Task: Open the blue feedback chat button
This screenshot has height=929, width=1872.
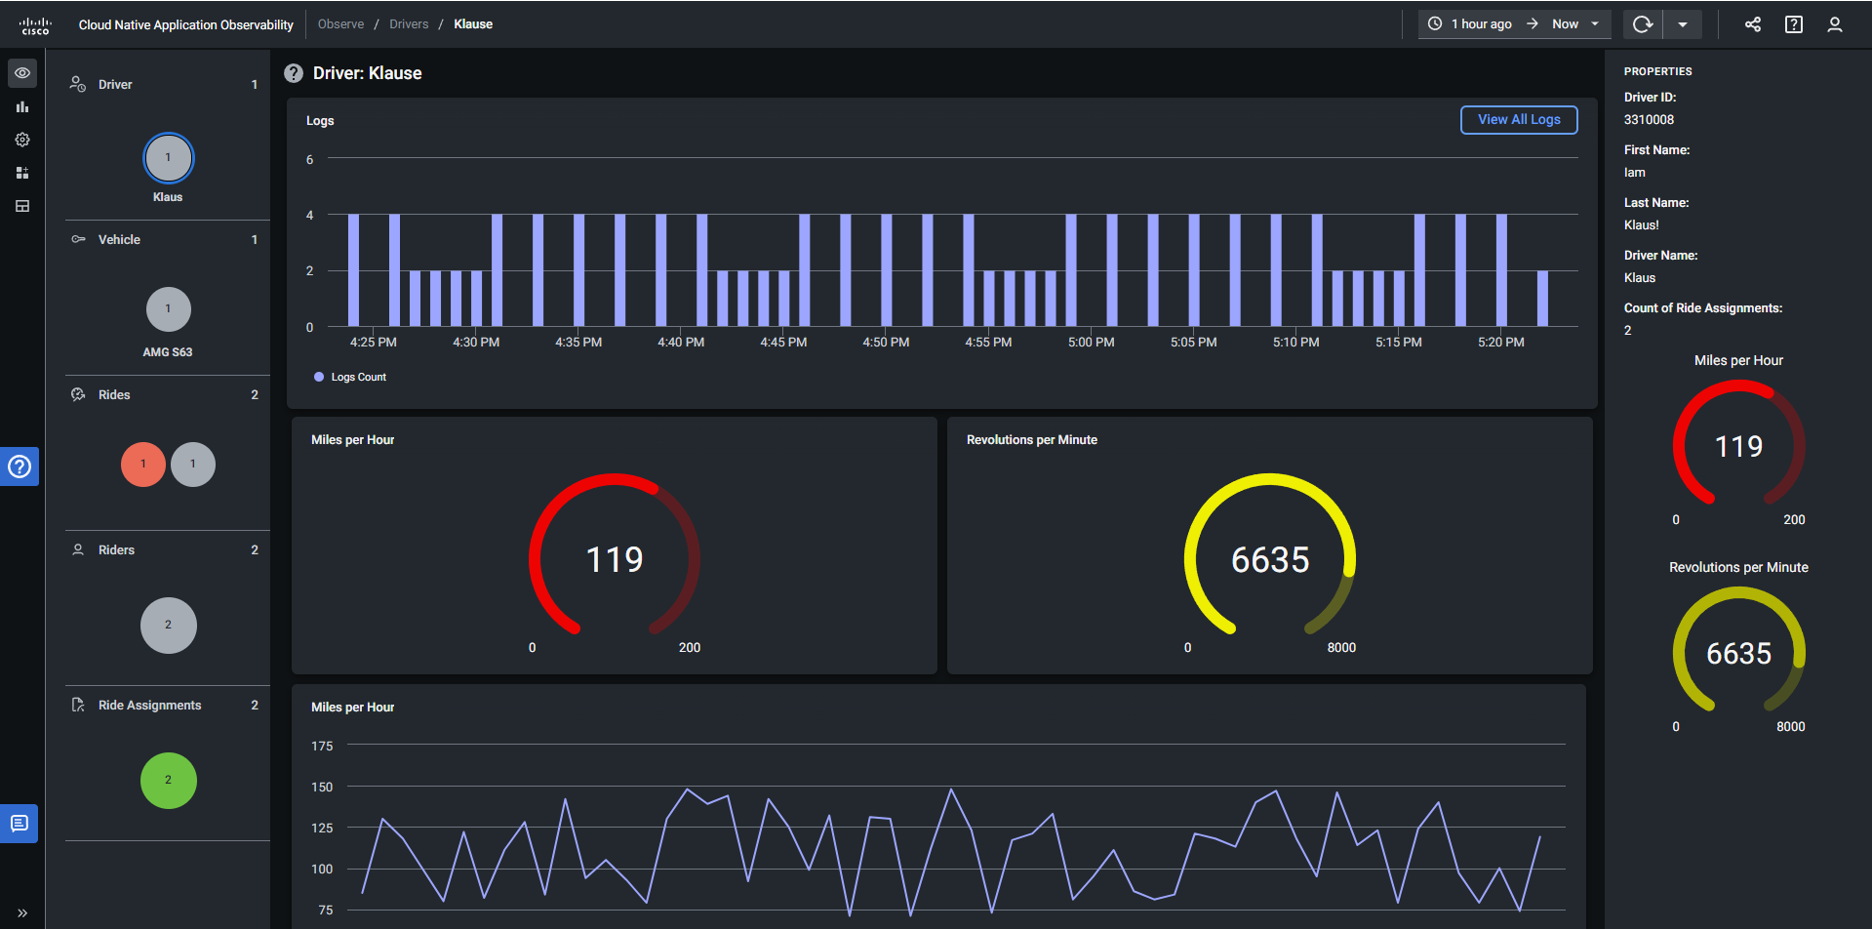Action: pyautogui.click(x=19, y=823)
